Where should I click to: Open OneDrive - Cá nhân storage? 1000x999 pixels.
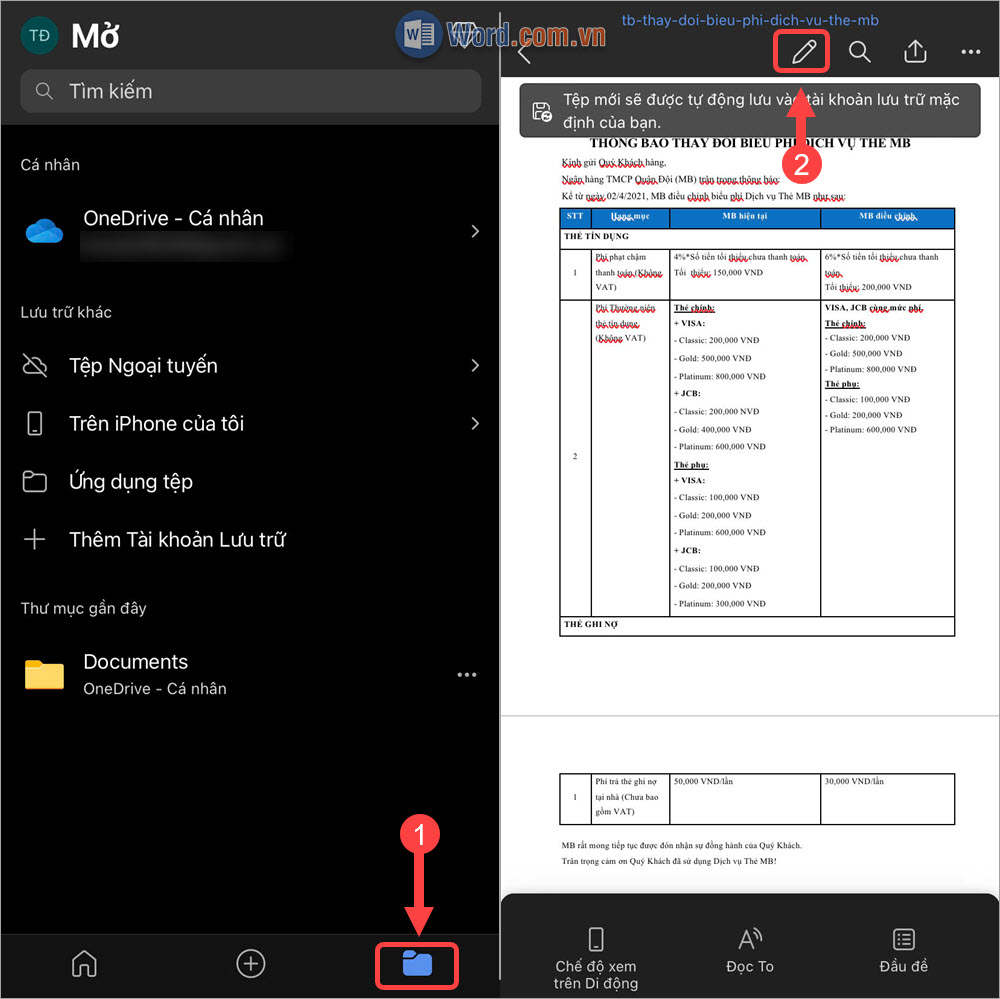pos(250,230)
